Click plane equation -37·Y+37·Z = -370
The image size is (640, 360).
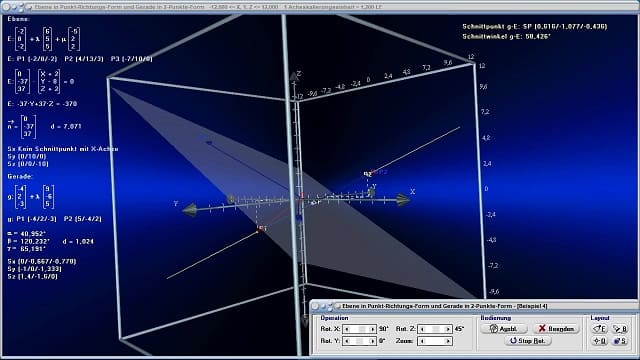click(42, 104)
